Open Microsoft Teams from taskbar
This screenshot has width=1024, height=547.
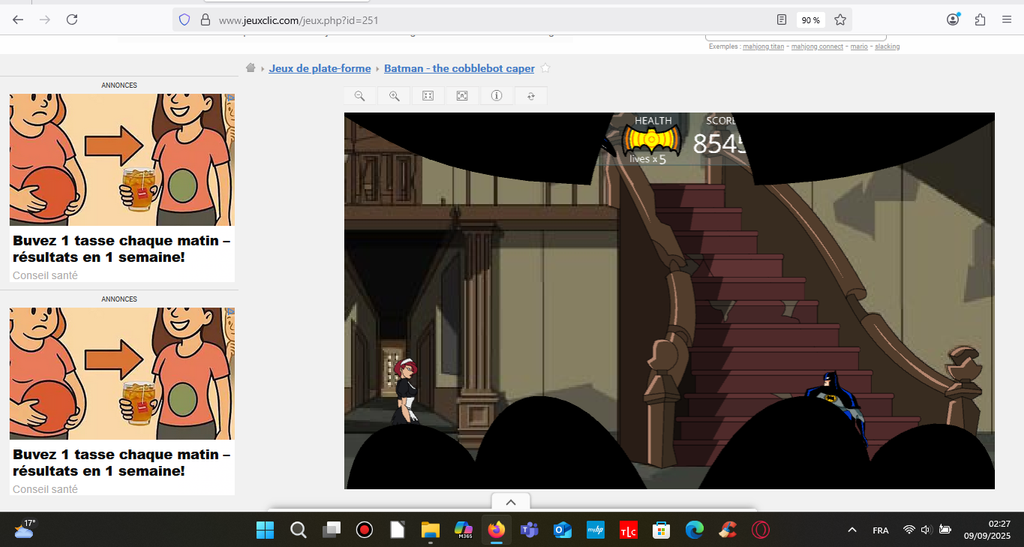528,530
